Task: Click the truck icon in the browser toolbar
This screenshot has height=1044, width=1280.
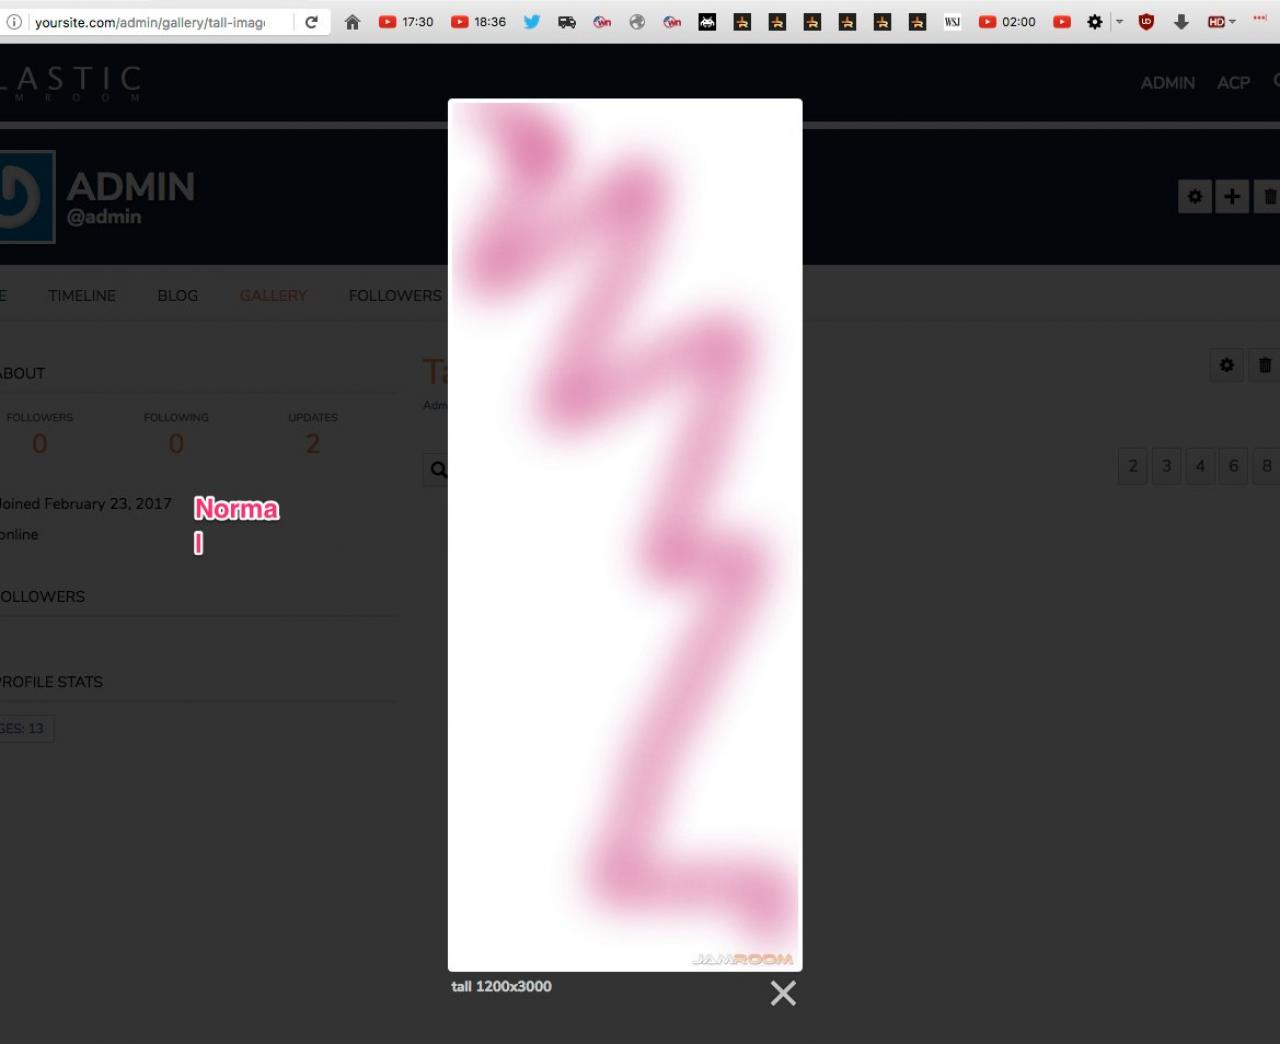Action: (567, 22)
